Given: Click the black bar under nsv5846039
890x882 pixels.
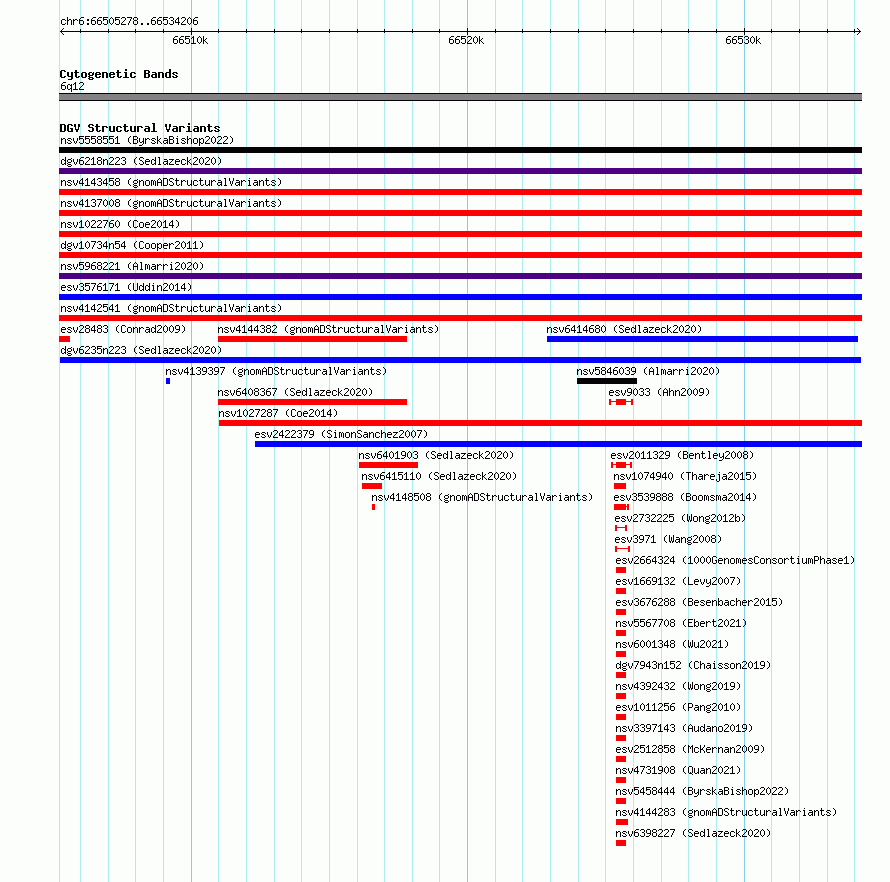Looking at the screenshot, I should 607,381.
